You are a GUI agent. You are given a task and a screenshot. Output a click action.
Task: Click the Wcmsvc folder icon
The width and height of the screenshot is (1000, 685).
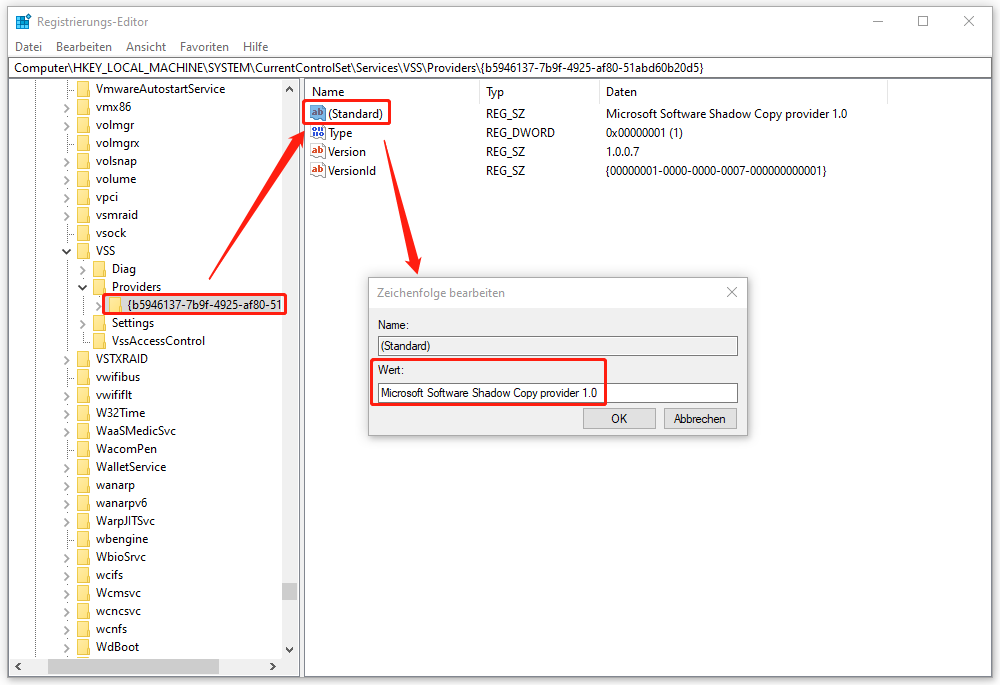(x=84, y=593)
